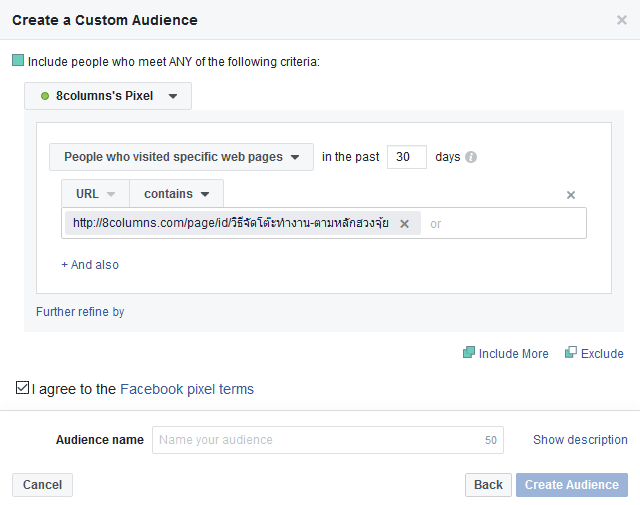
Task: Open the URL dropdown
Action: tap(96, 194)
